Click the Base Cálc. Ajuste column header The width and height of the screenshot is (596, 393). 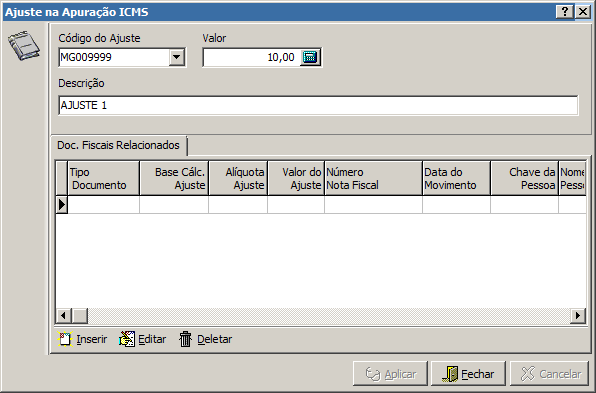174,178
